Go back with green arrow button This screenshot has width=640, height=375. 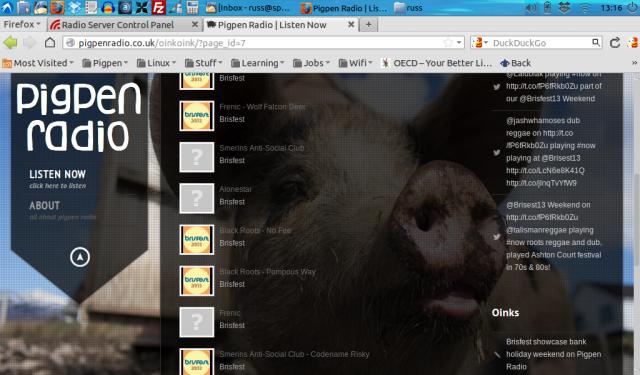[x=10, y=42]
